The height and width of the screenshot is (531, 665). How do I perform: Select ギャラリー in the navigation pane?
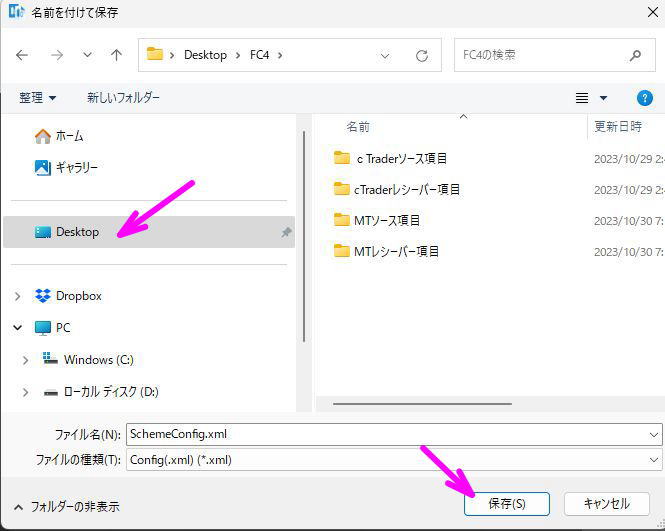(x=66, y=168)
